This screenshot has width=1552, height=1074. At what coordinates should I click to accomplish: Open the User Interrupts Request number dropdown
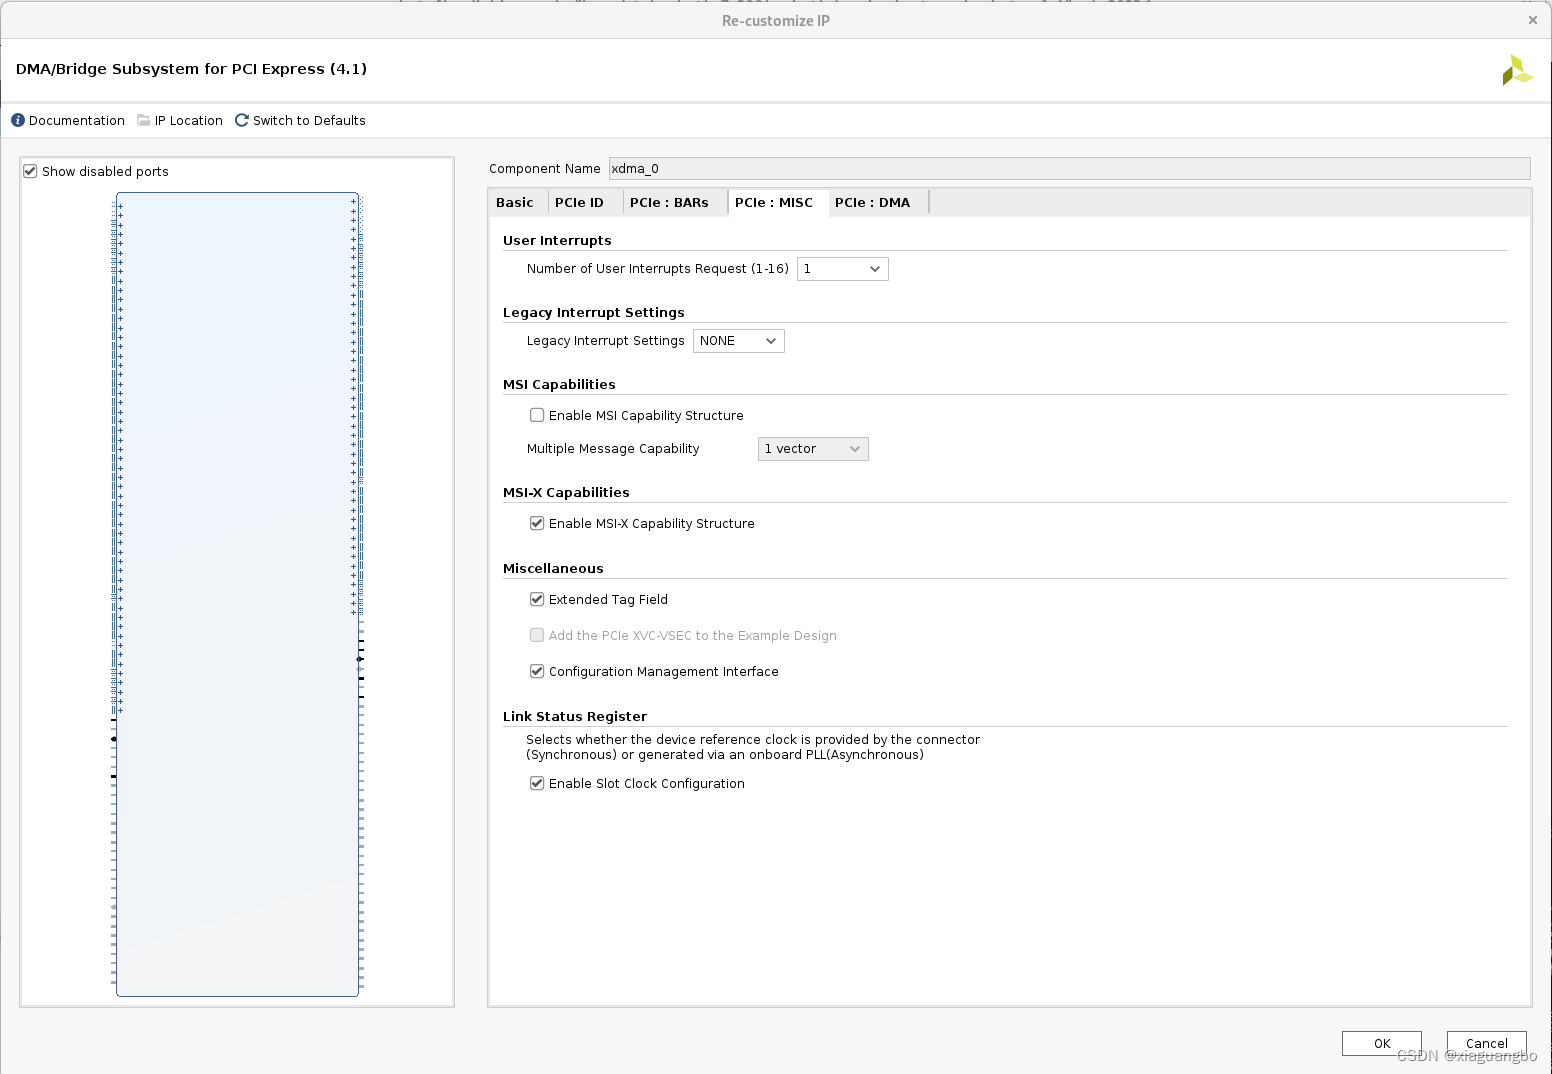pos(842,269)
